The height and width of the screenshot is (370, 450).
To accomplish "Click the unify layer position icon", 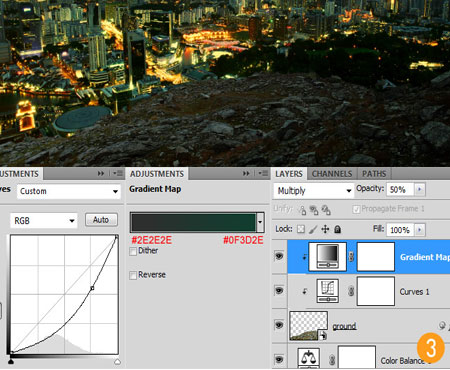I will (302, 210).
